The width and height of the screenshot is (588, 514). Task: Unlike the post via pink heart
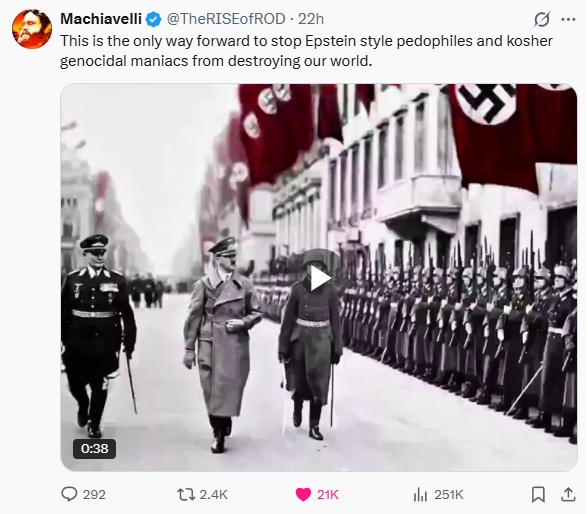303,495
